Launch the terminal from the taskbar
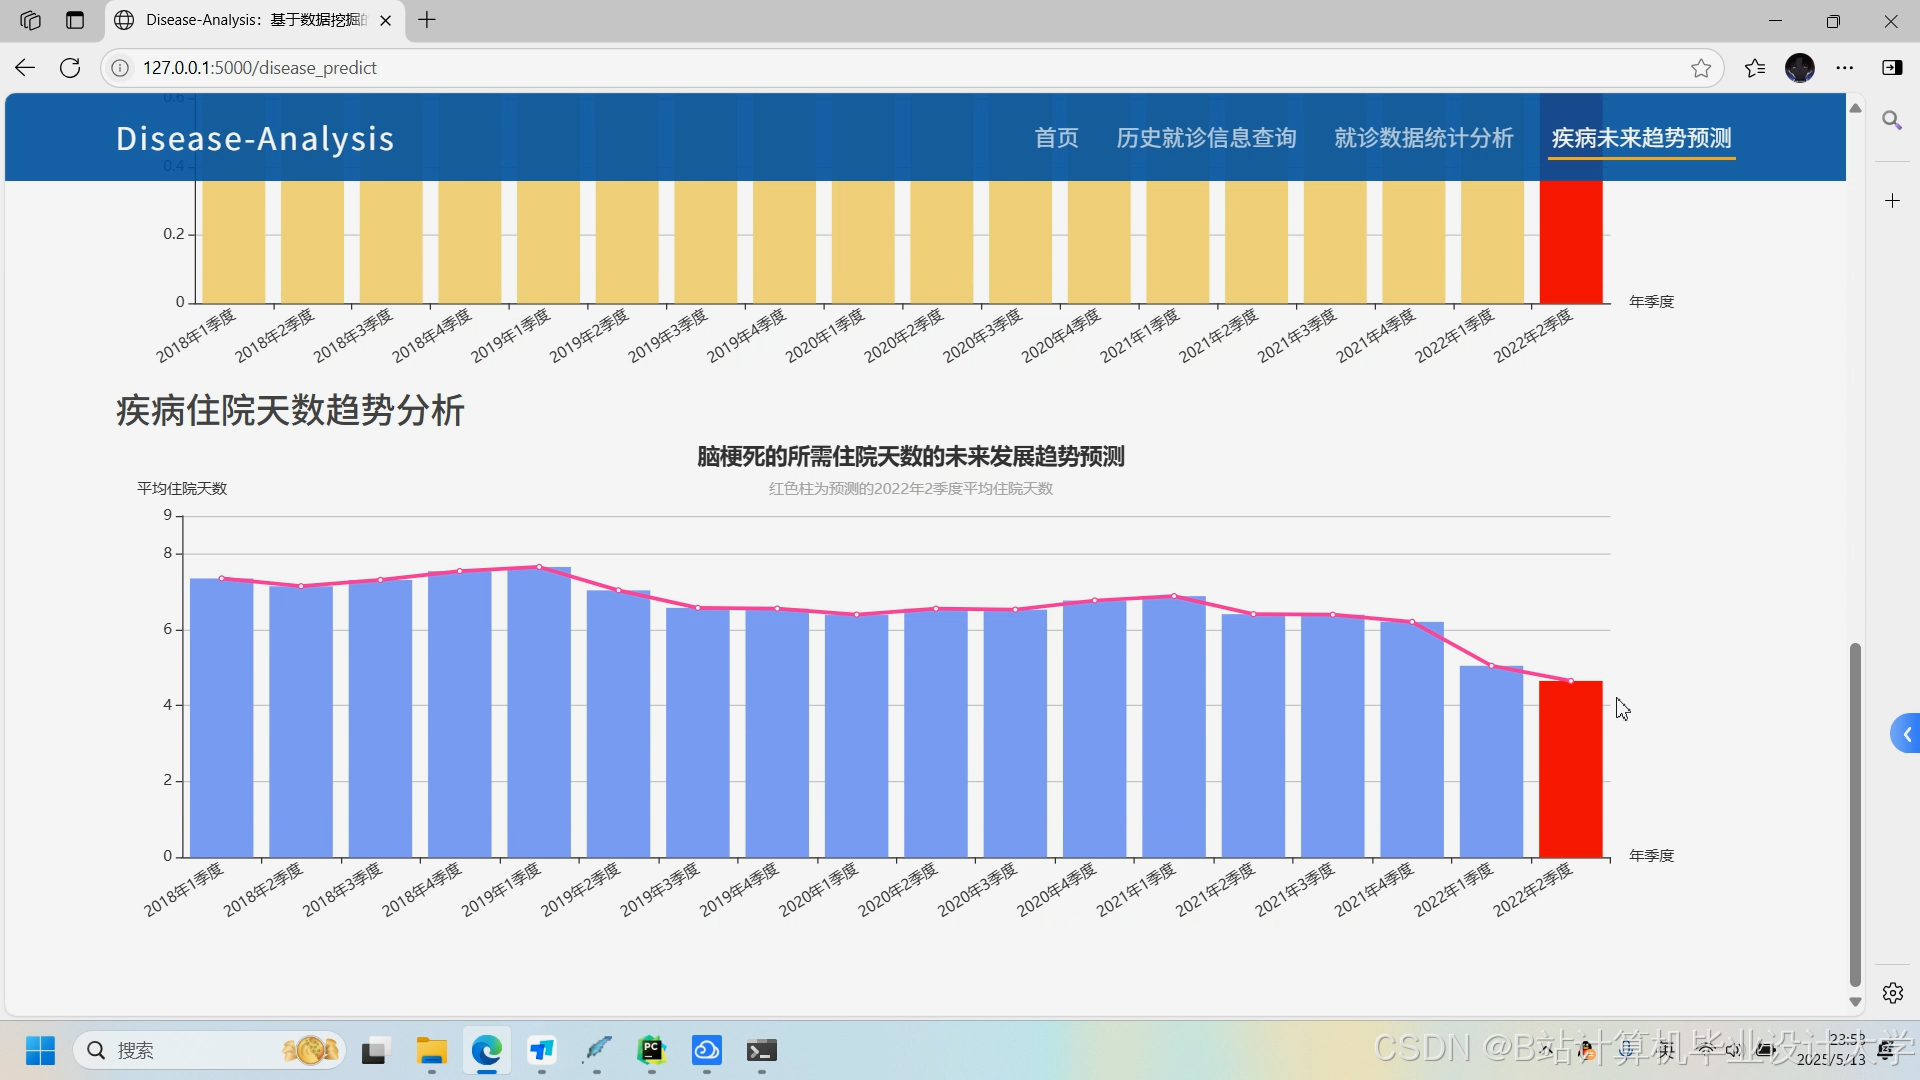This screenshot has width=1920, height=1080. click(762, 1051)
